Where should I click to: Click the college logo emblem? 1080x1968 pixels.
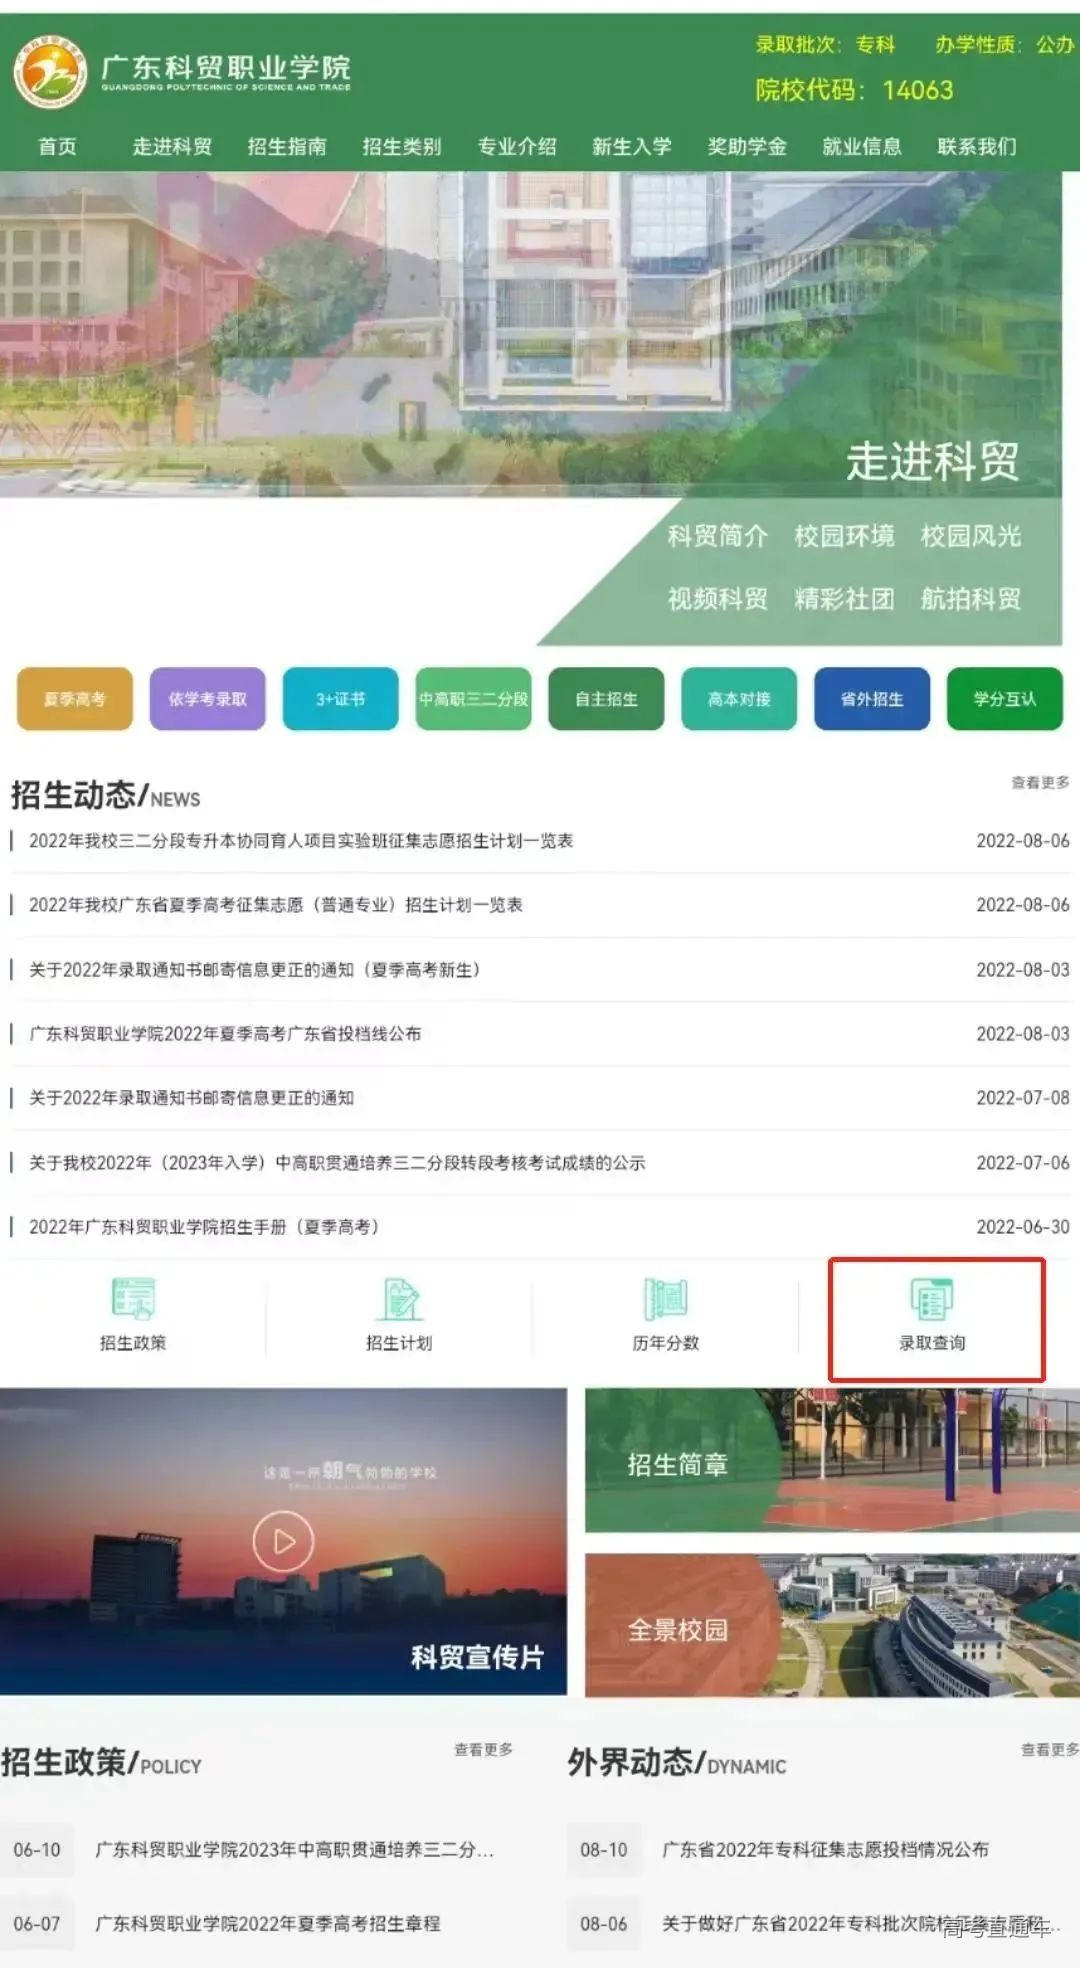pyautogui.click(x=50, y=71)
